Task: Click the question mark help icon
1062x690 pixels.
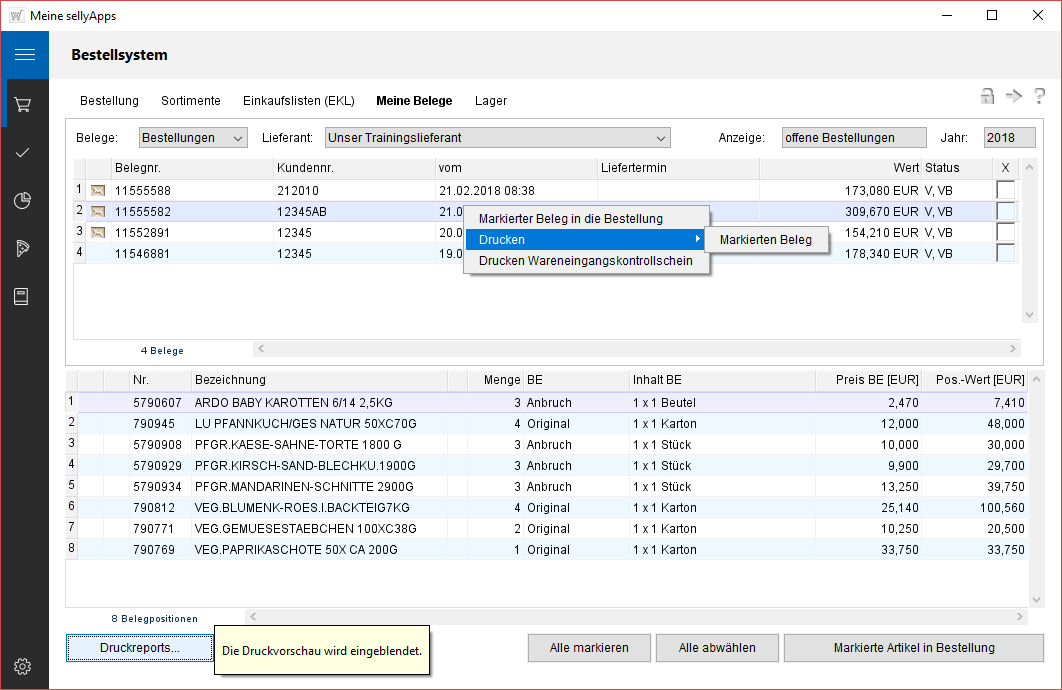Action: coord(1040,96)
